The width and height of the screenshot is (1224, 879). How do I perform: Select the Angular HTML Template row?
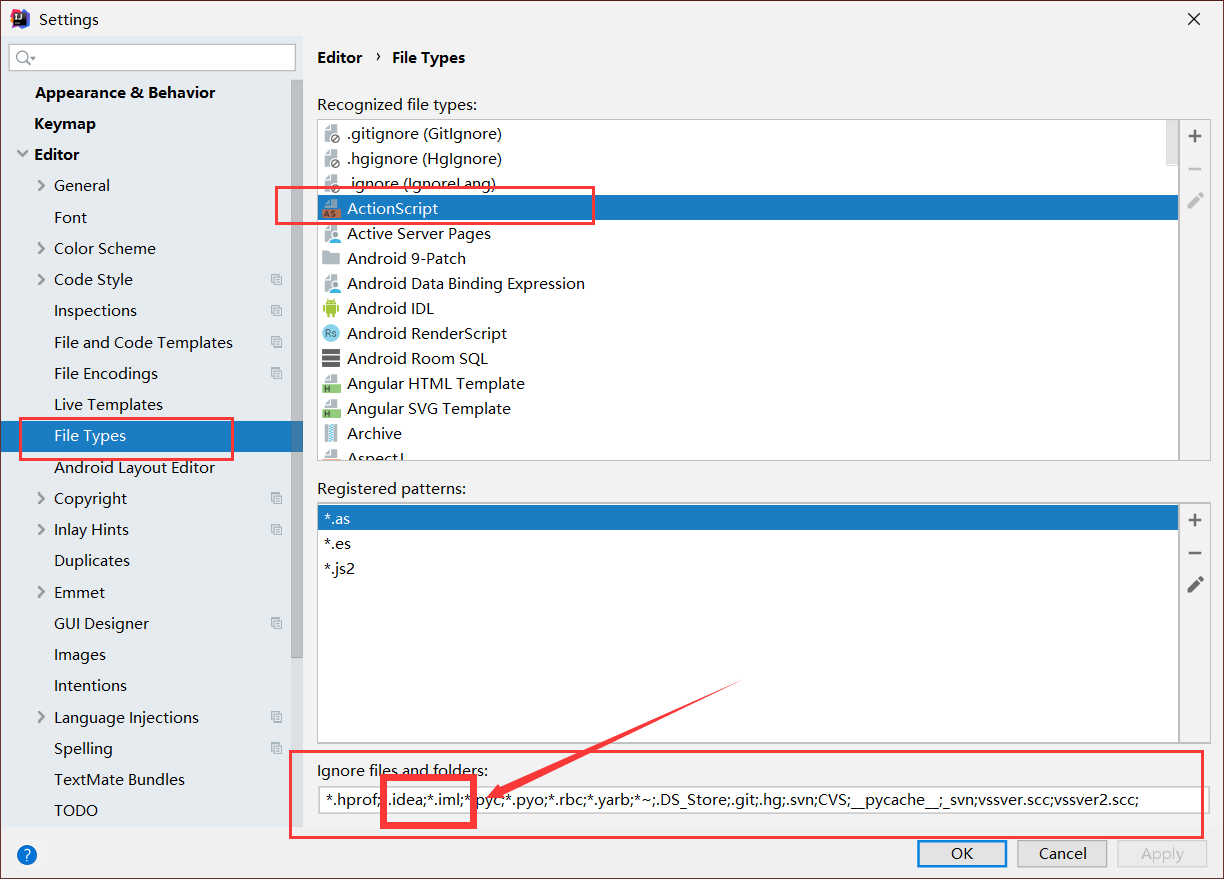[x=748, y=384]
